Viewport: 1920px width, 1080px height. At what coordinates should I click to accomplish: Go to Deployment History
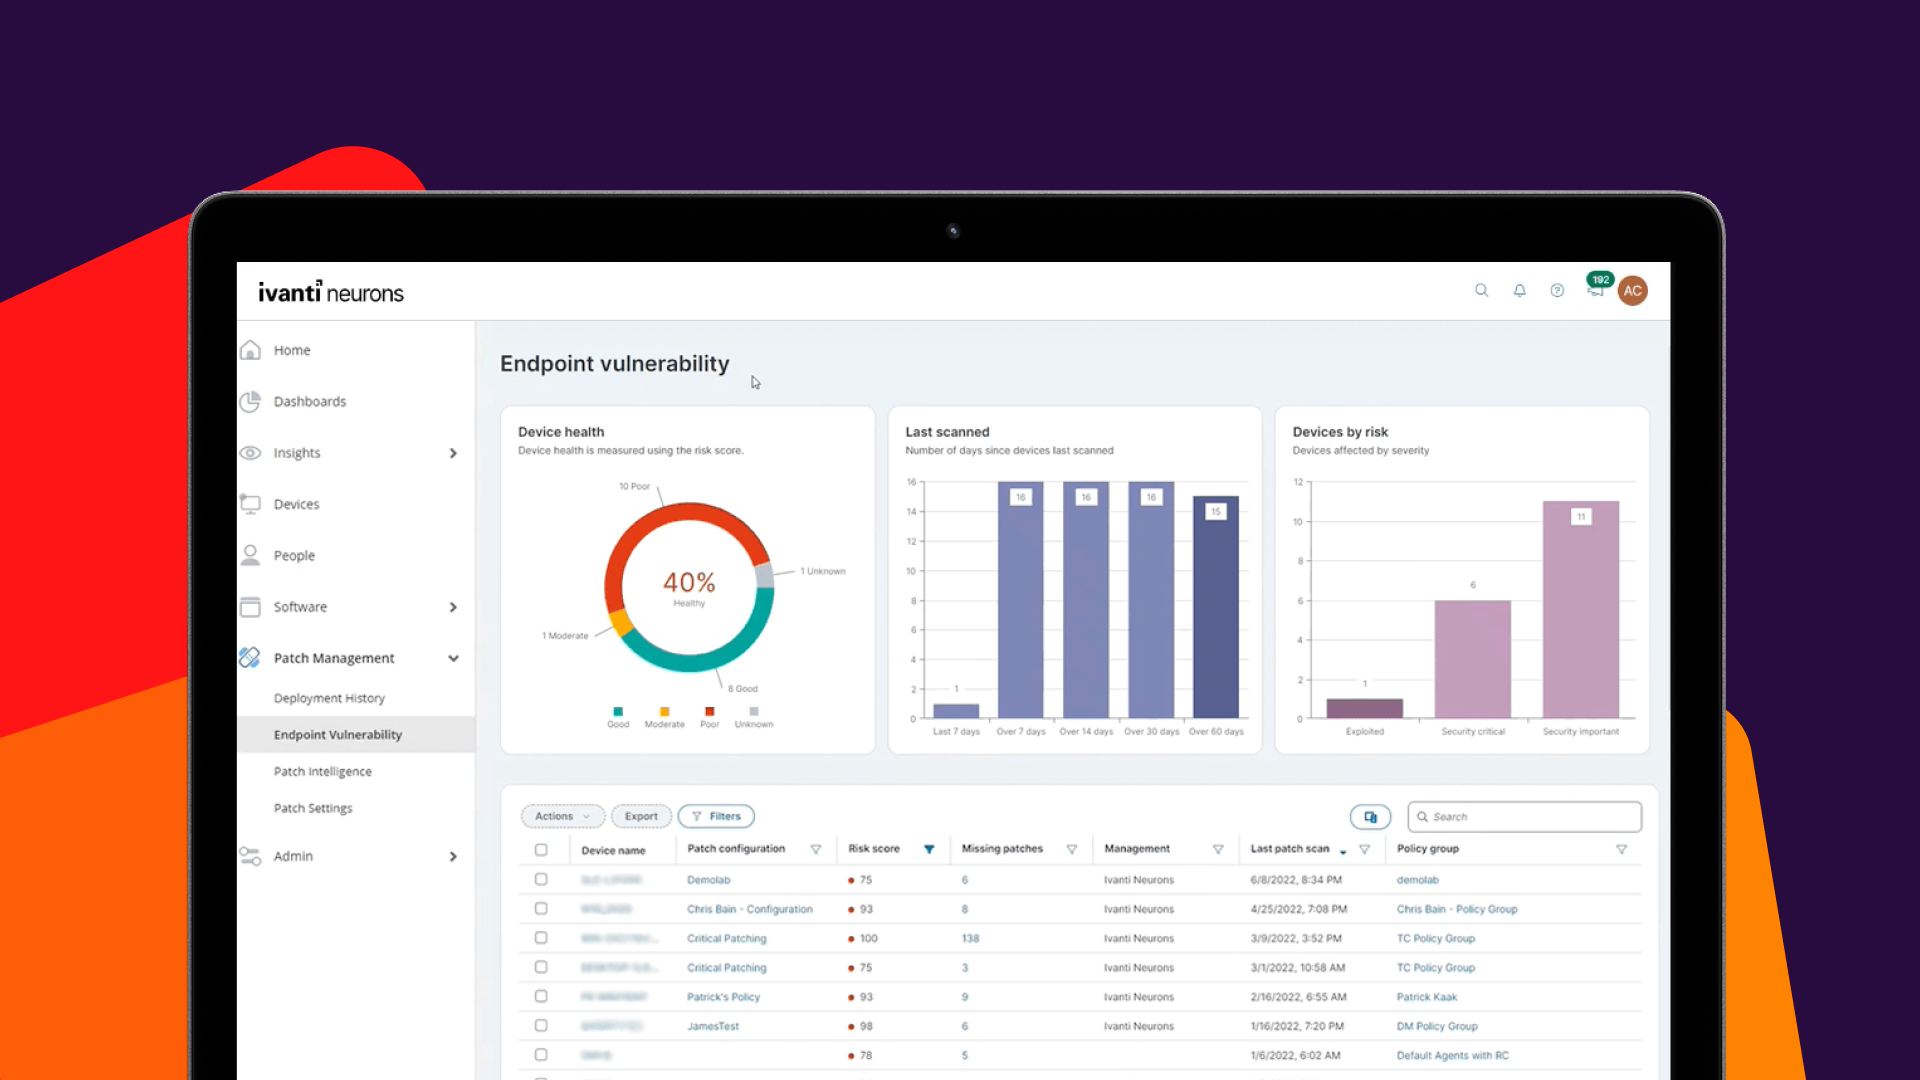pos(329,698)
